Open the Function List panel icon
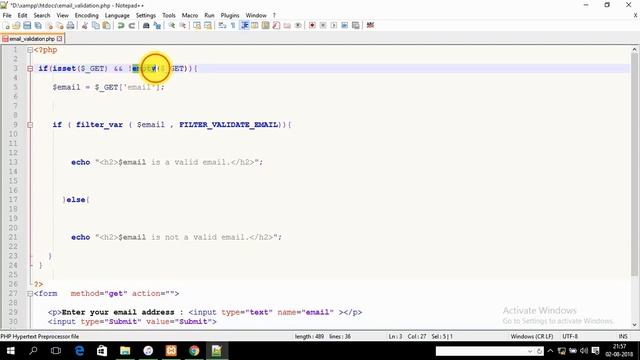The image size is (640, 360). click(276, 25)
